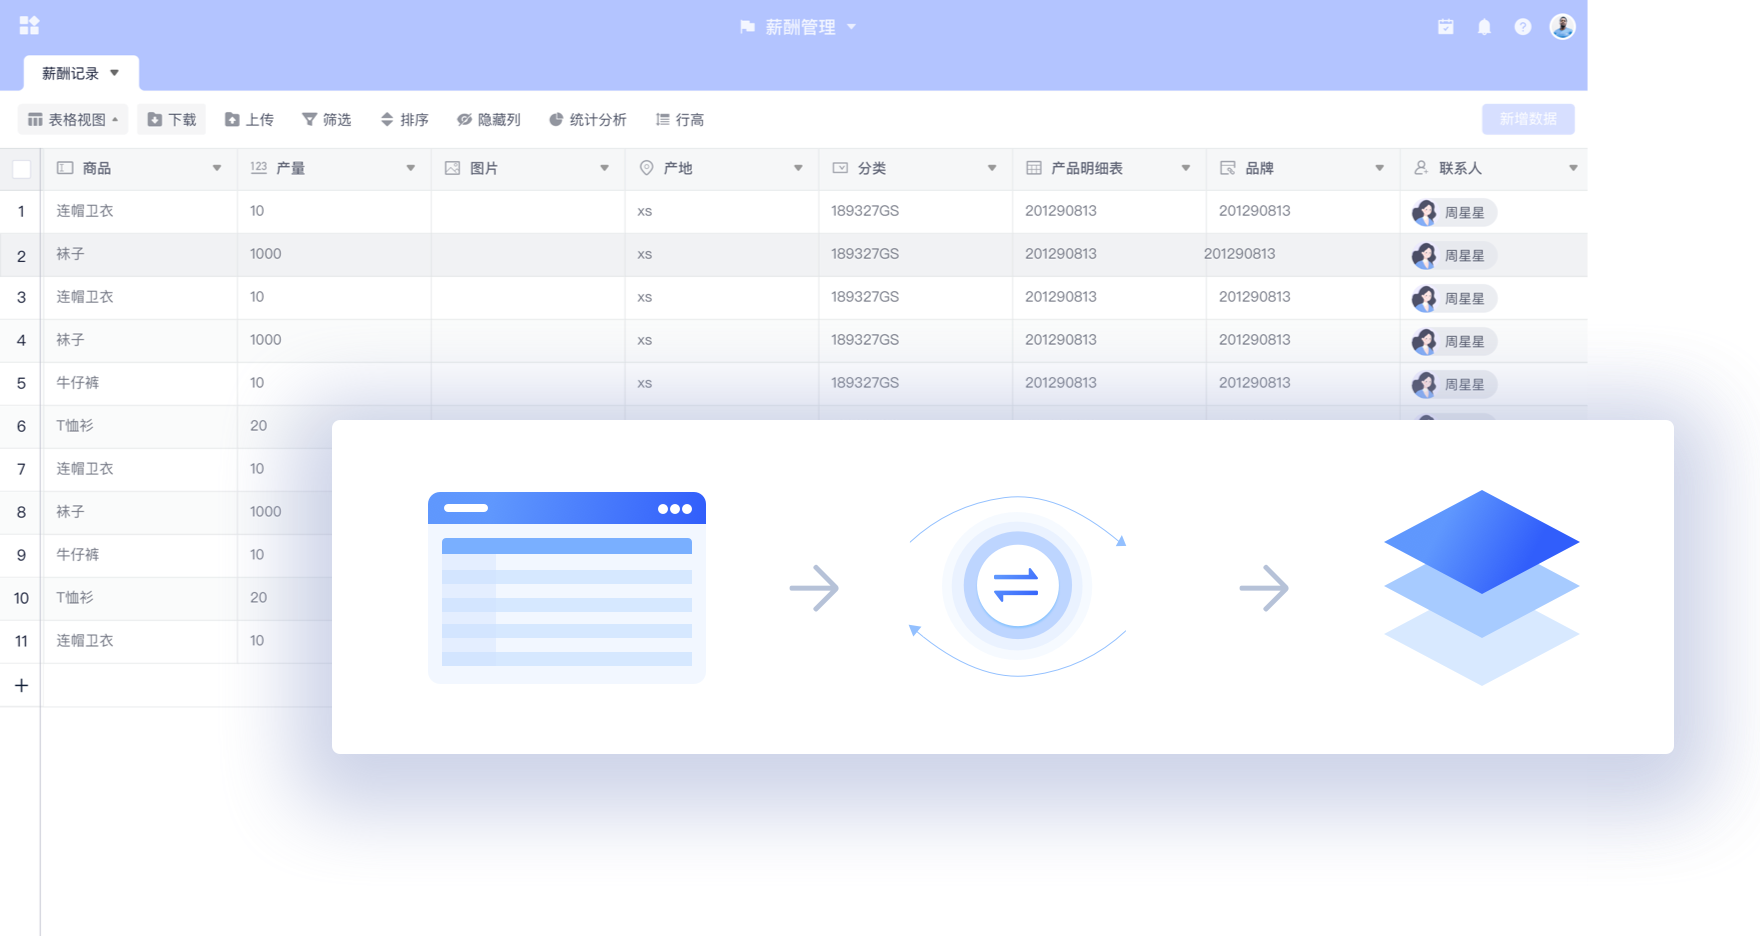The image size is (1760, 936).
Task: Click the 123 number icon of 产量 column
Action: tap(259, 168)
